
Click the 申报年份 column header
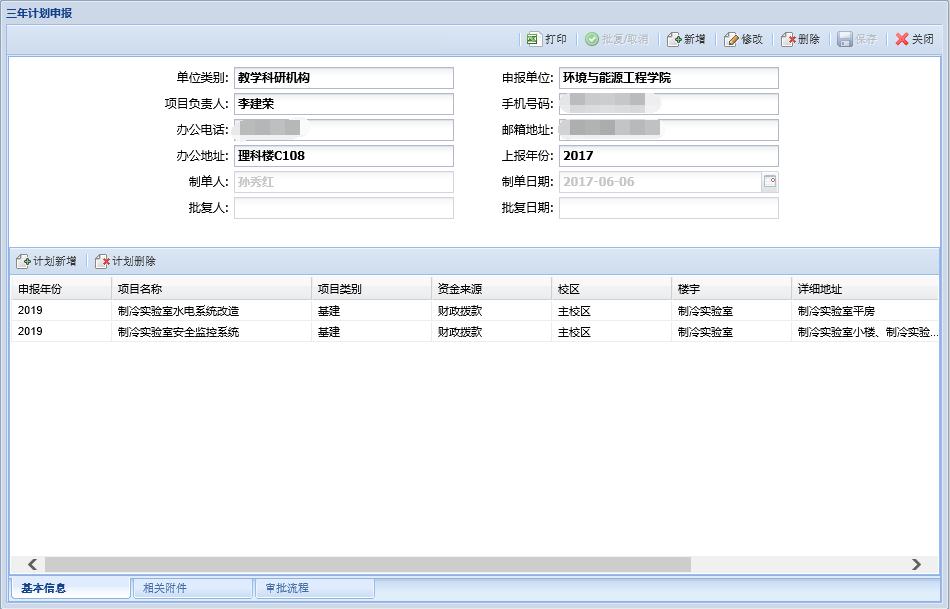(60, 289)
